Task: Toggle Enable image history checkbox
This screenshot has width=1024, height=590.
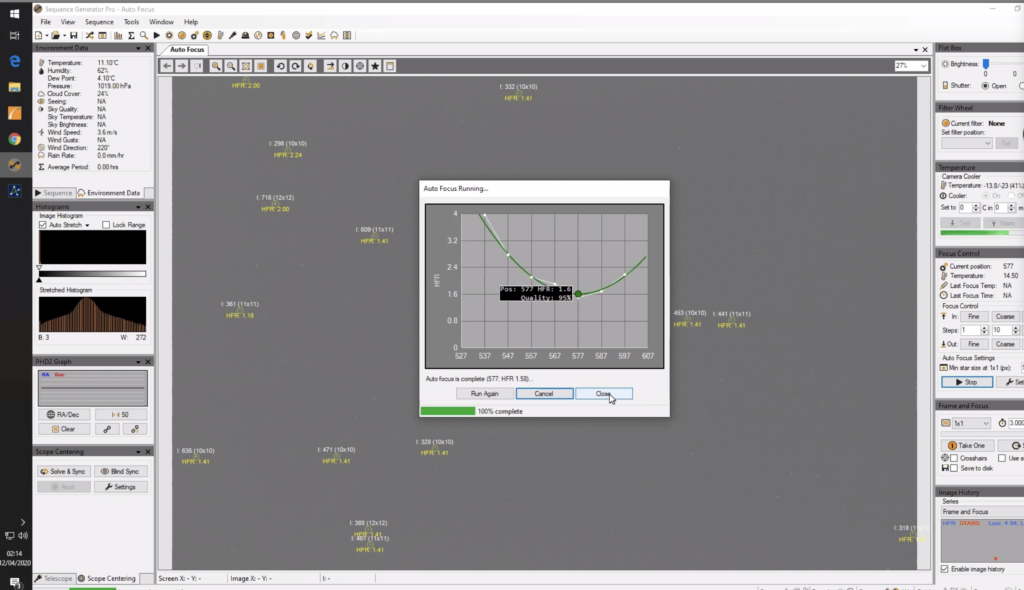Action: point(945,569)
